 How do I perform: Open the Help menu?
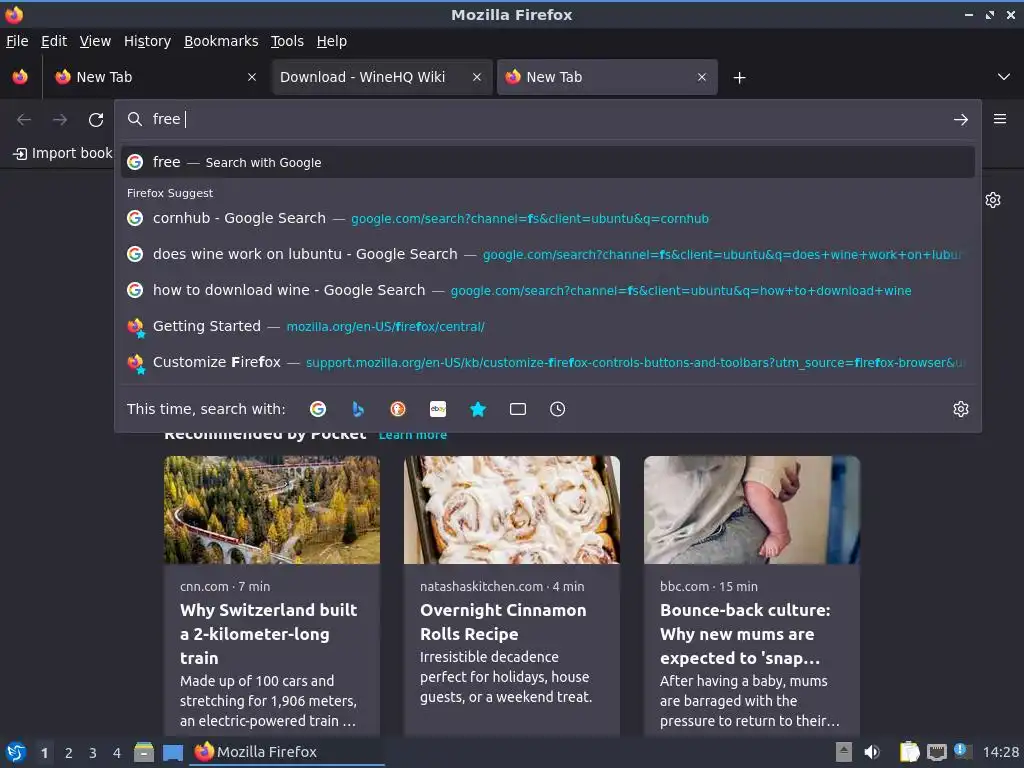pos(332,41)
